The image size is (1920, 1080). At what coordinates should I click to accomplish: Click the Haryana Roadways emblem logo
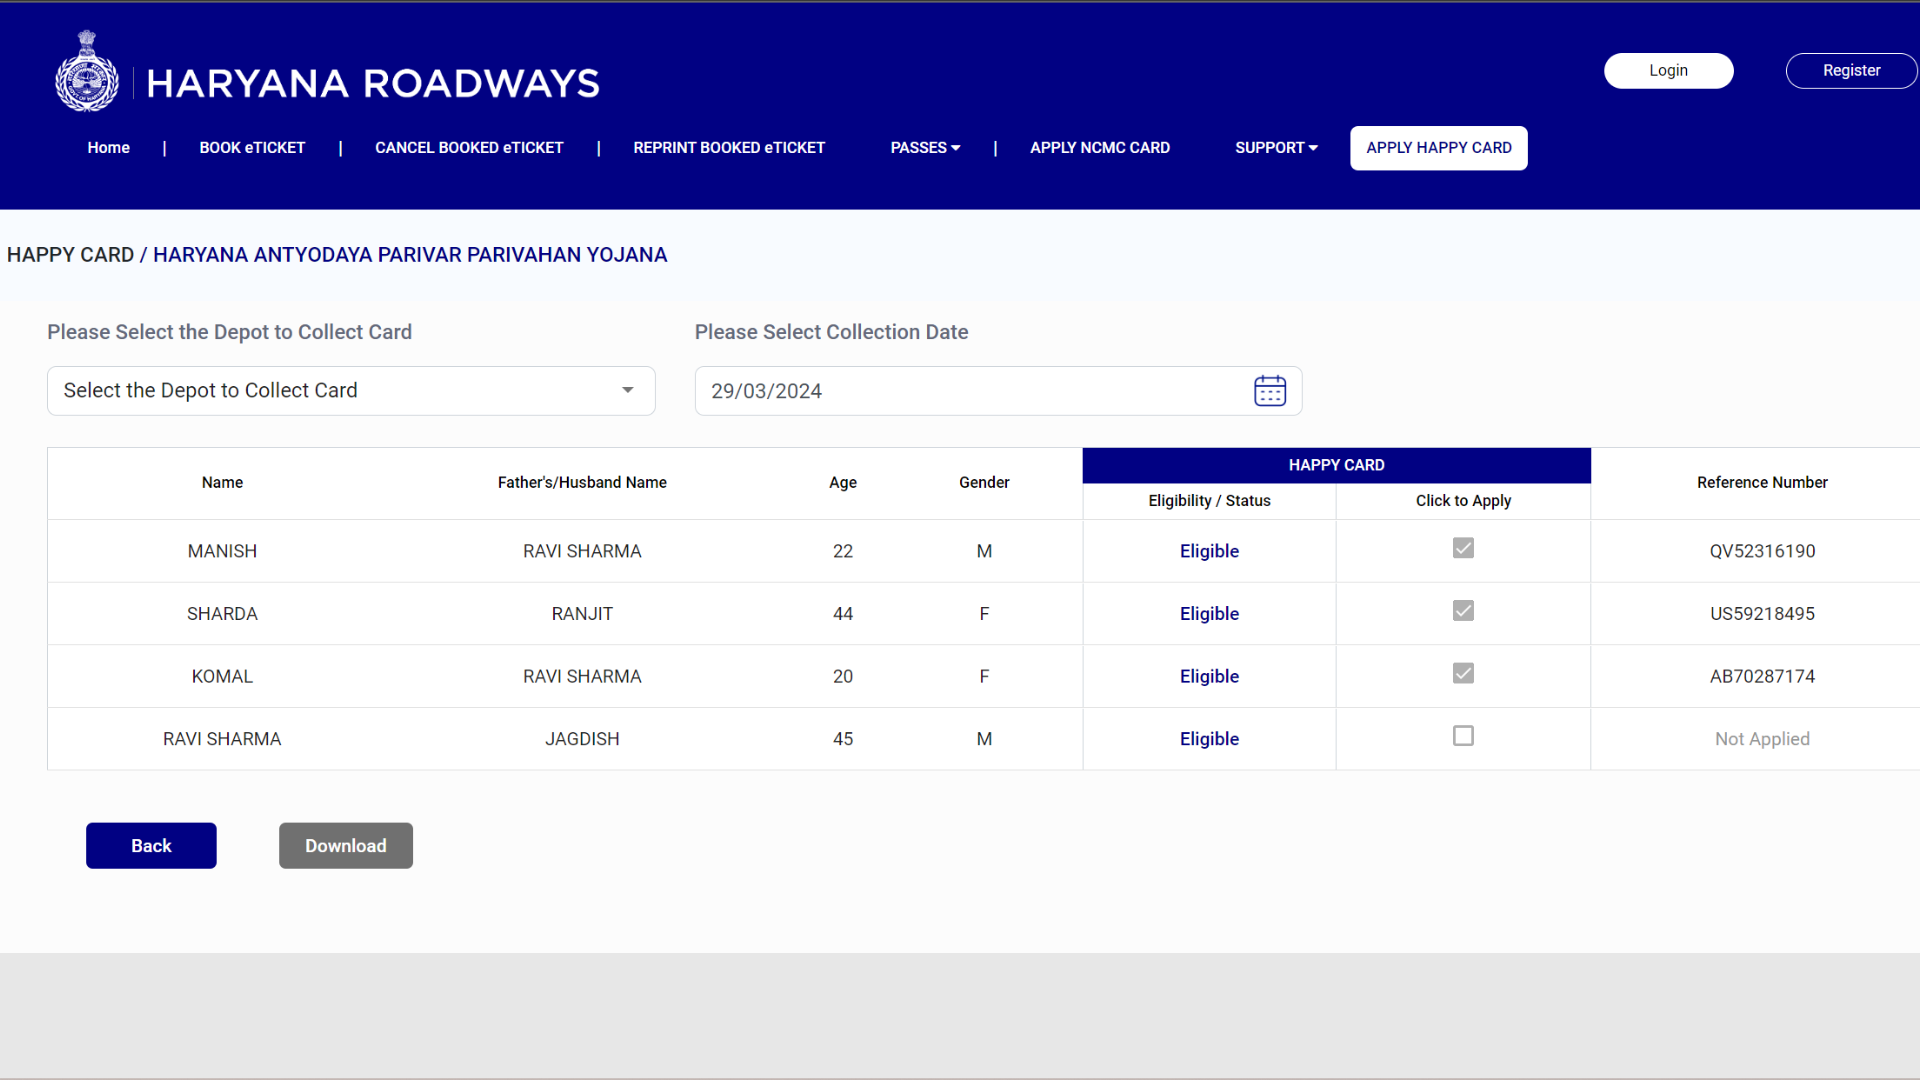[x=87, y=71]
